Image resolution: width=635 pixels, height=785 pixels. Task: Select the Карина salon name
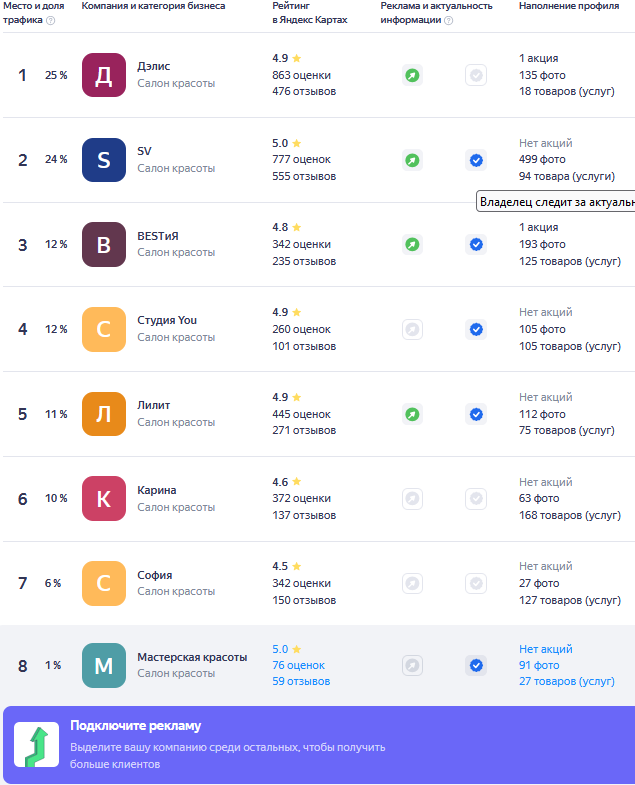point(157,490)
